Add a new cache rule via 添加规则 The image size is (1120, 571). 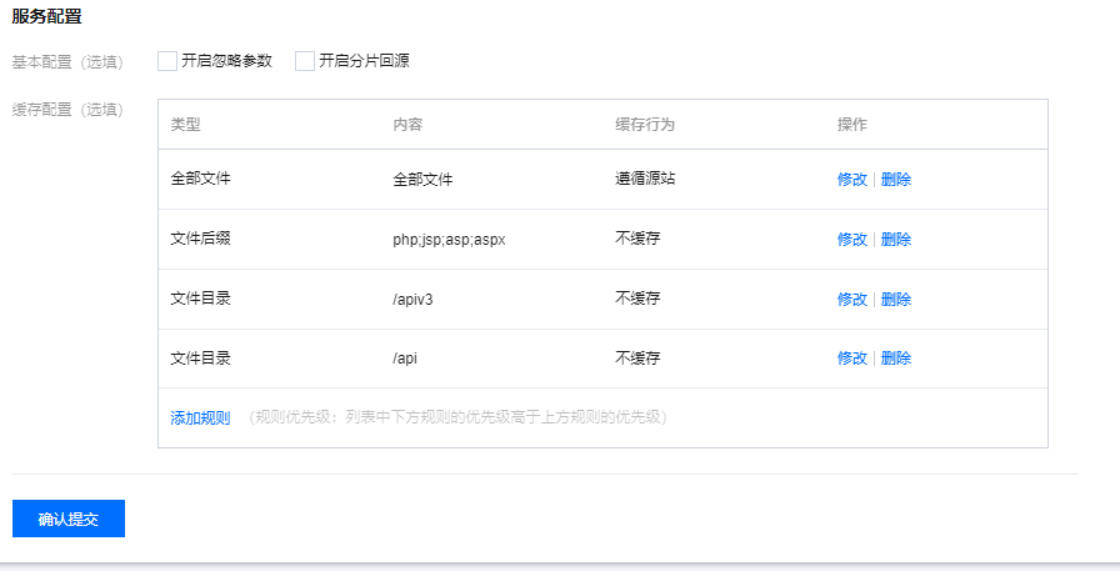pos(200,418)
